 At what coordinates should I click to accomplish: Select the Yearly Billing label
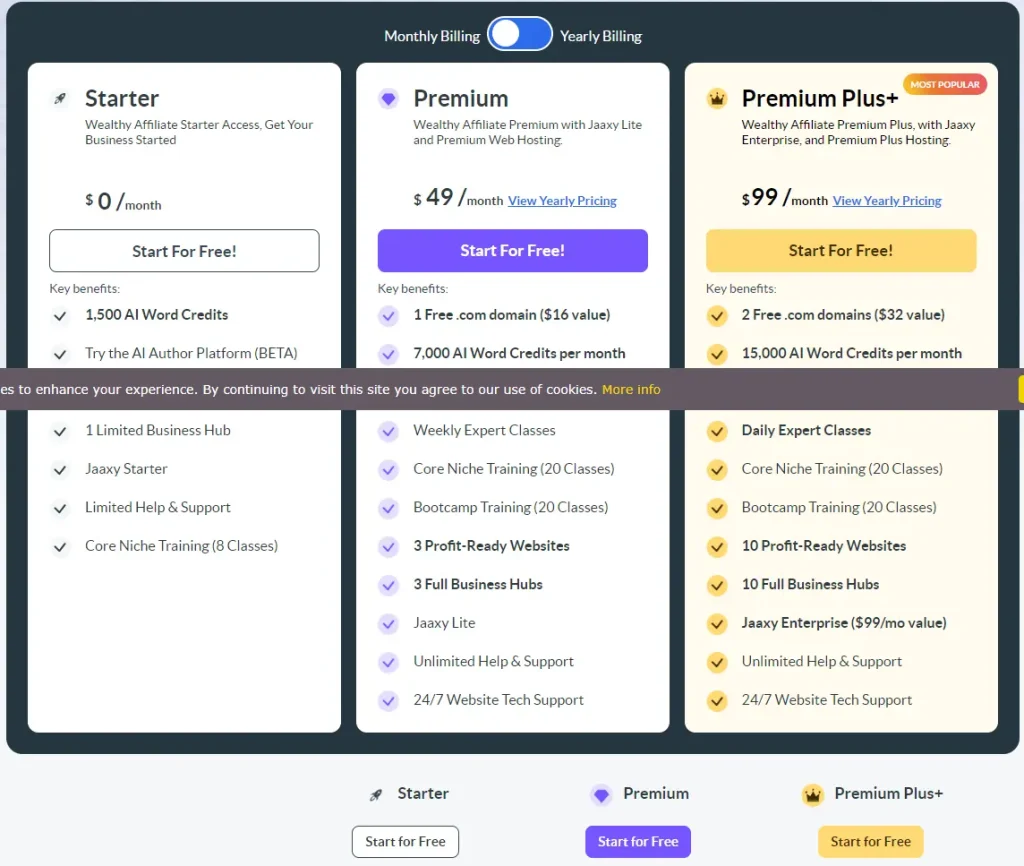pos(600,36)
